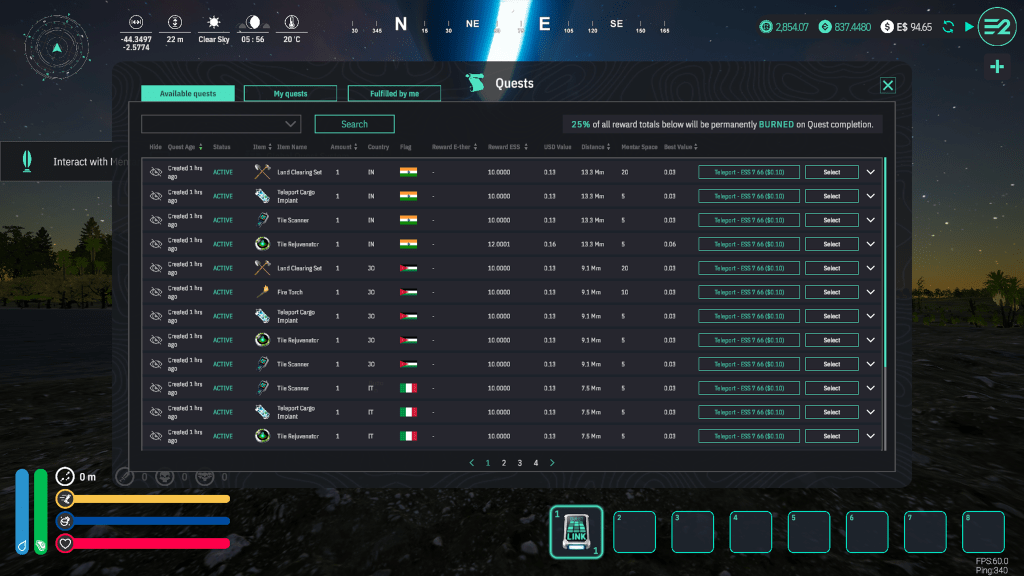Click the blue energy bar icon
Screen dimensions: 1024x576
point(65,521)
